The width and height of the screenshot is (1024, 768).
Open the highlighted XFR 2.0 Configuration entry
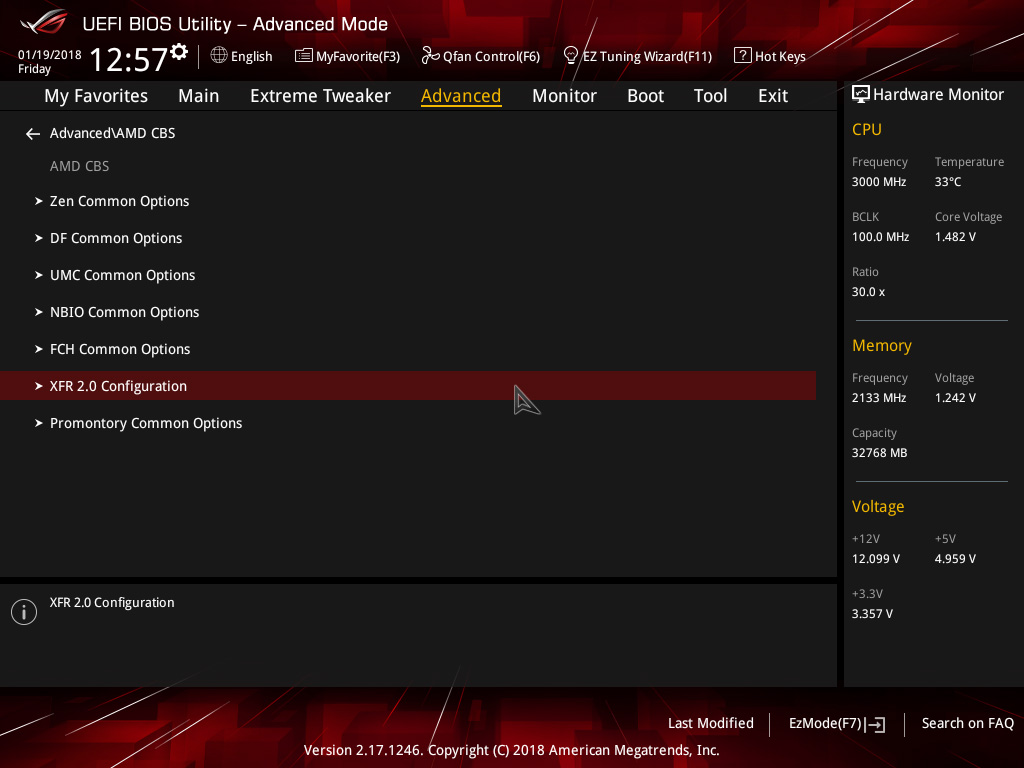[x=408, y=386]
